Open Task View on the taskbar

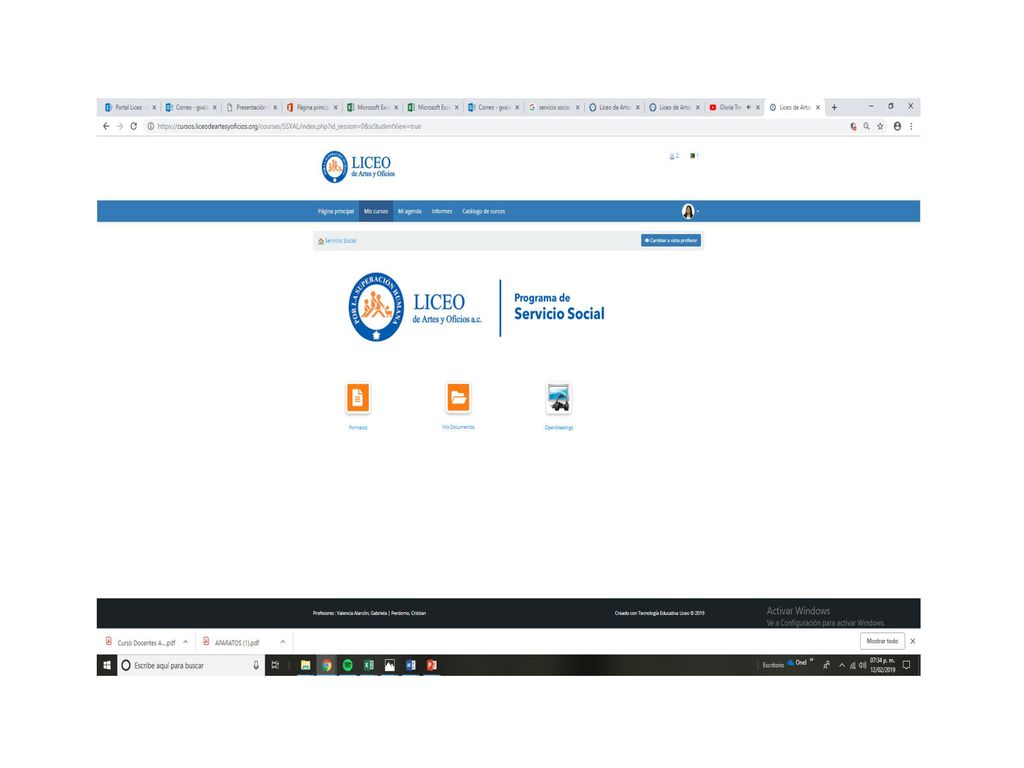[275, 665]
